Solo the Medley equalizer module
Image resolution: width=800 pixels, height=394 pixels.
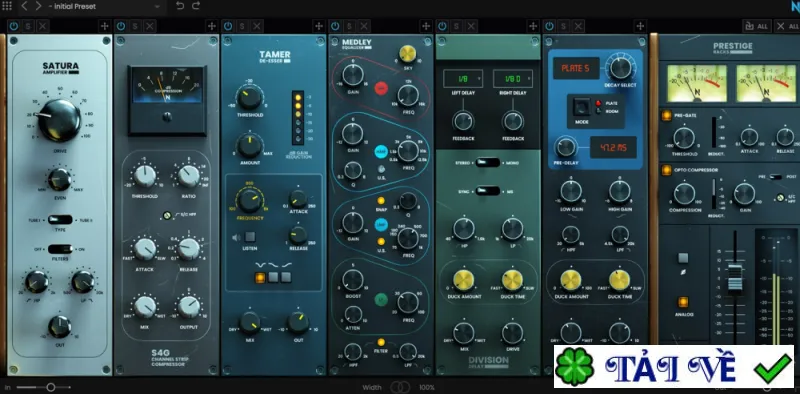pos(349,26)
